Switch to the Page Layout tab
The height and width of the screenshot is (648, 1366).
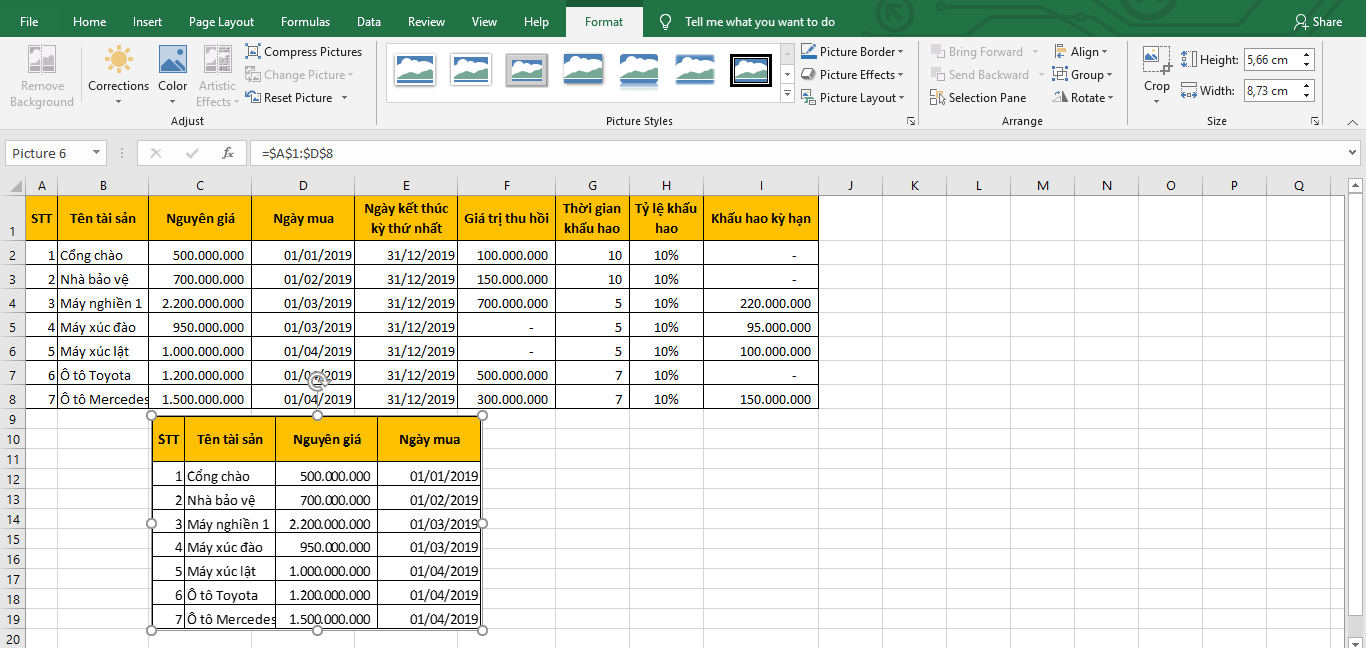coord(221,22)
